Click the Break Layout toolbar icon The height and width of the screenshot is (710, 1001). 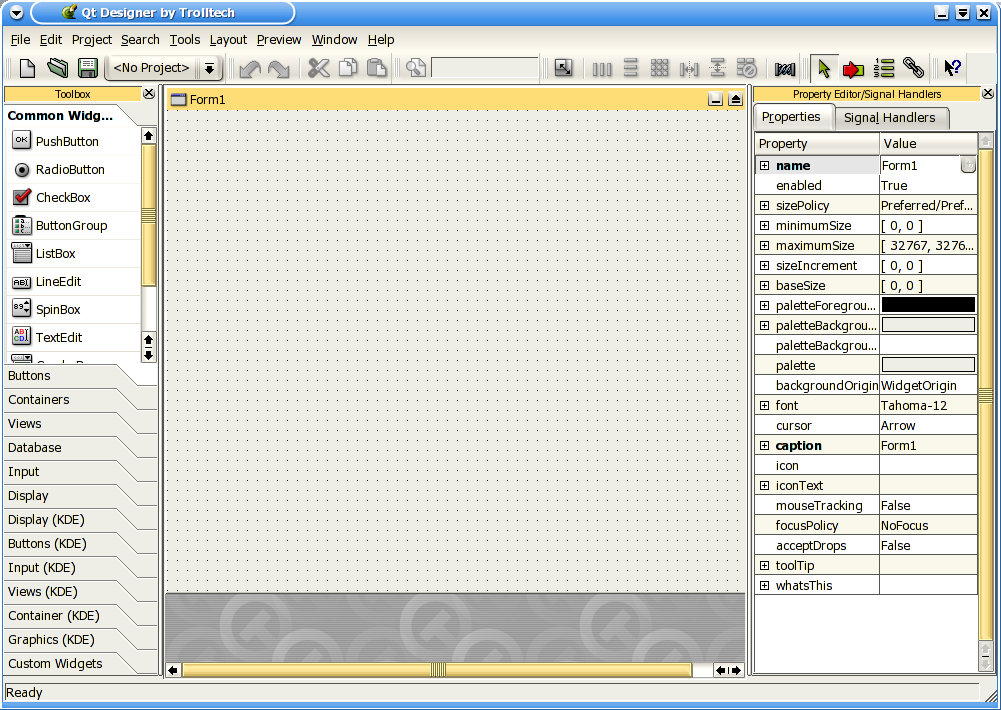click(746, 68)
